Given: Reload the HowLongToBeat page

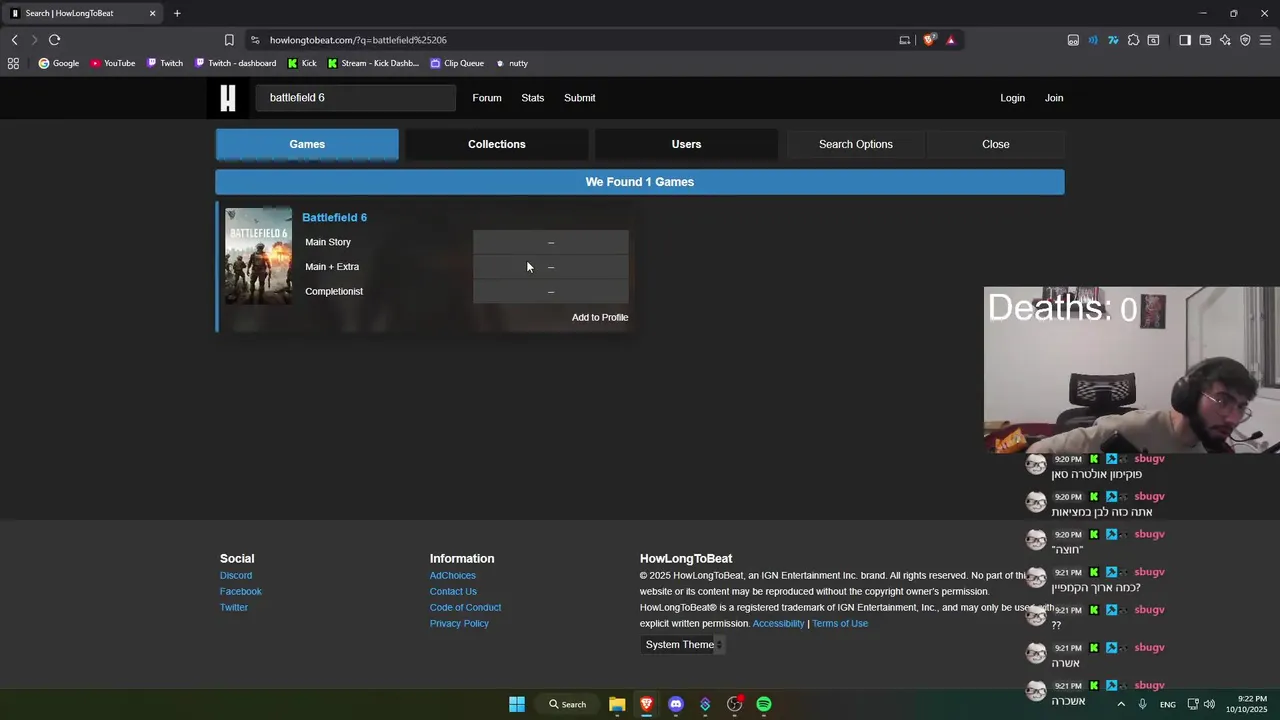Looking at the screenshot, I should (54, 40).
